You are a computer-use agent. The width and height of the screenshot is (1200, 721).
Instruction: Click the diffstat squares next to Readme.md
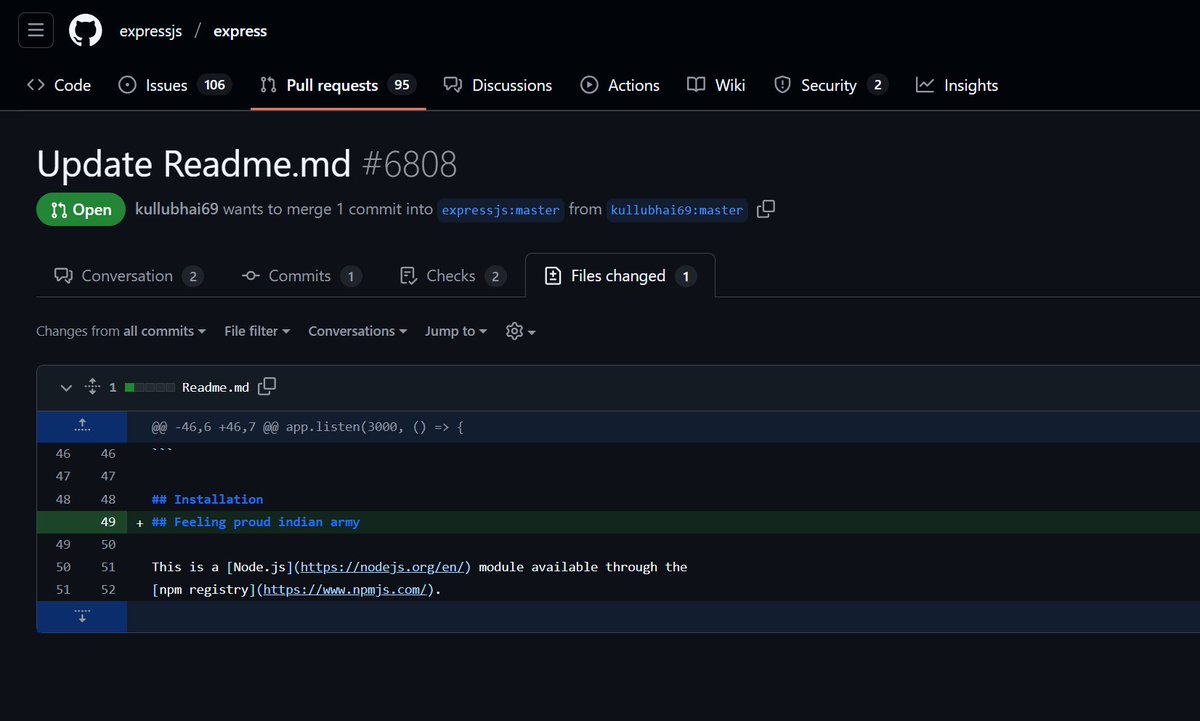pos(150,387)
